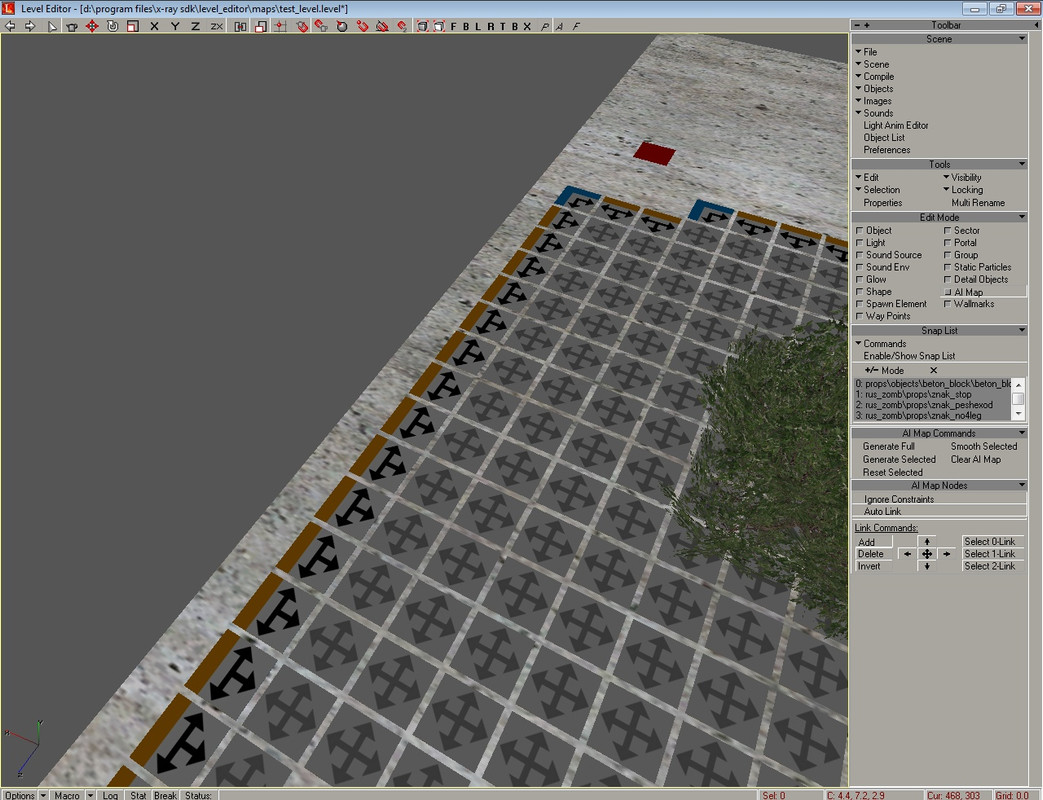Expand Snap List Commands dropdown

coord(881,344)
